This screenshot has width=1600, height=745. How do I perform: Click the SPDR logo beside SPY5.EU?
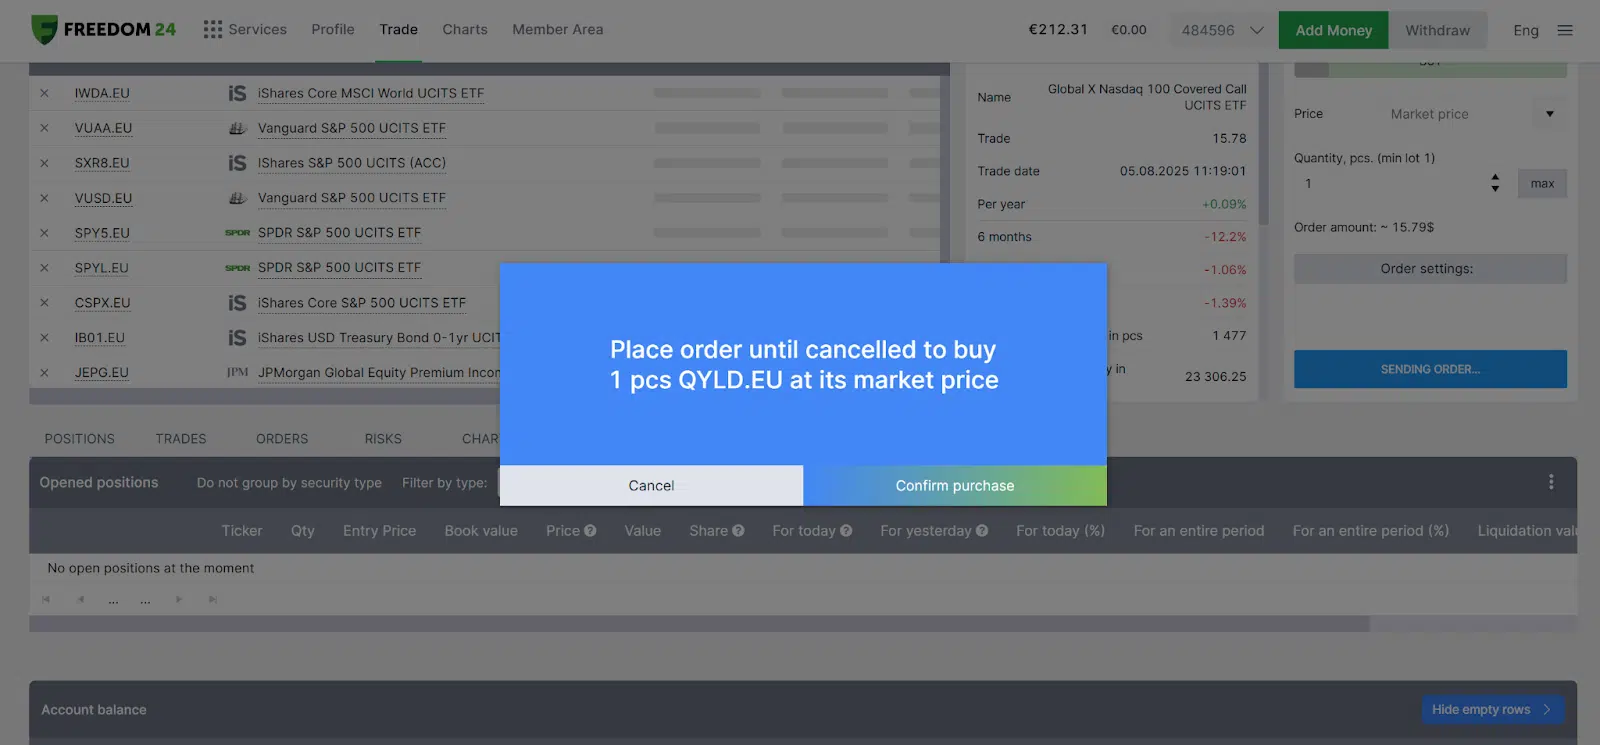pyautogui.click(x=237, y=233)
